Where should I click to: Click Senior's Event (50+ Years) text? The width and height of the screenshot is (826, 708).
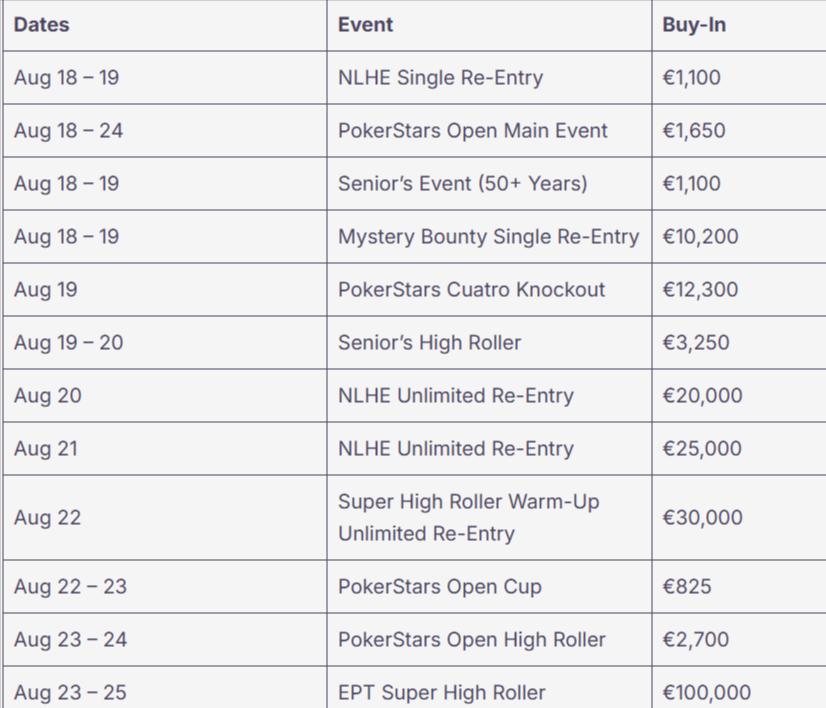[463, 184]
